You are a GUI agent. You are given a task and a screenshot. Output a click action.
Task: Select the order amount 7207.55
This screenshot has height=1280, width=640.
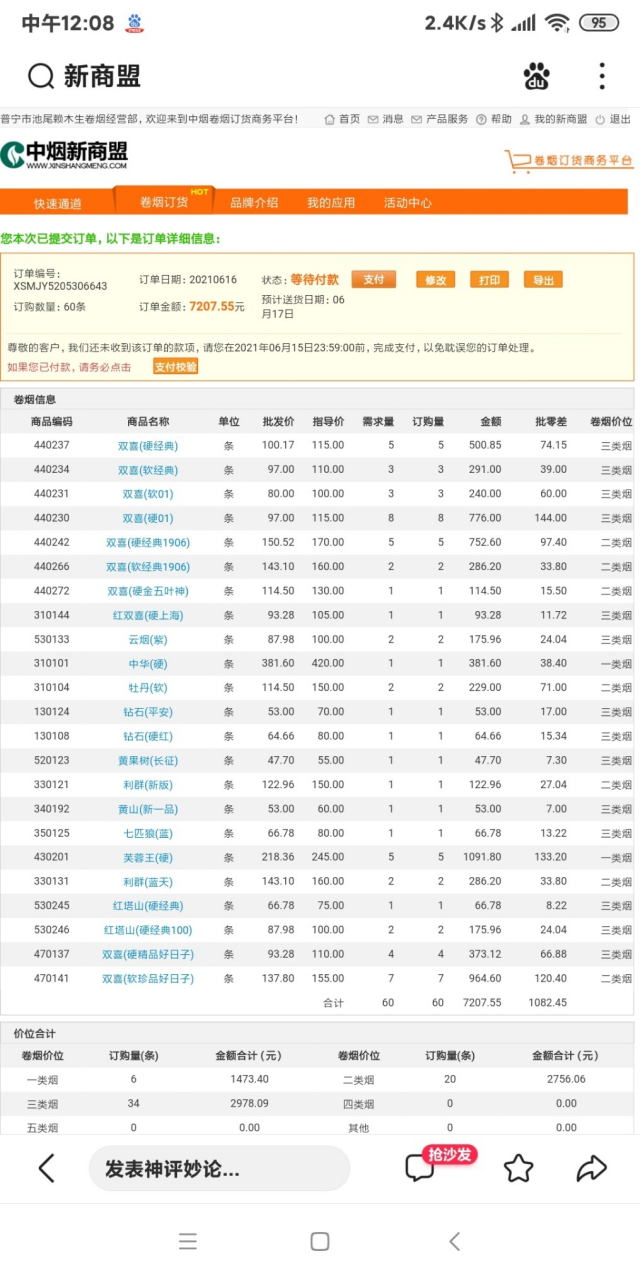(211, 307)
